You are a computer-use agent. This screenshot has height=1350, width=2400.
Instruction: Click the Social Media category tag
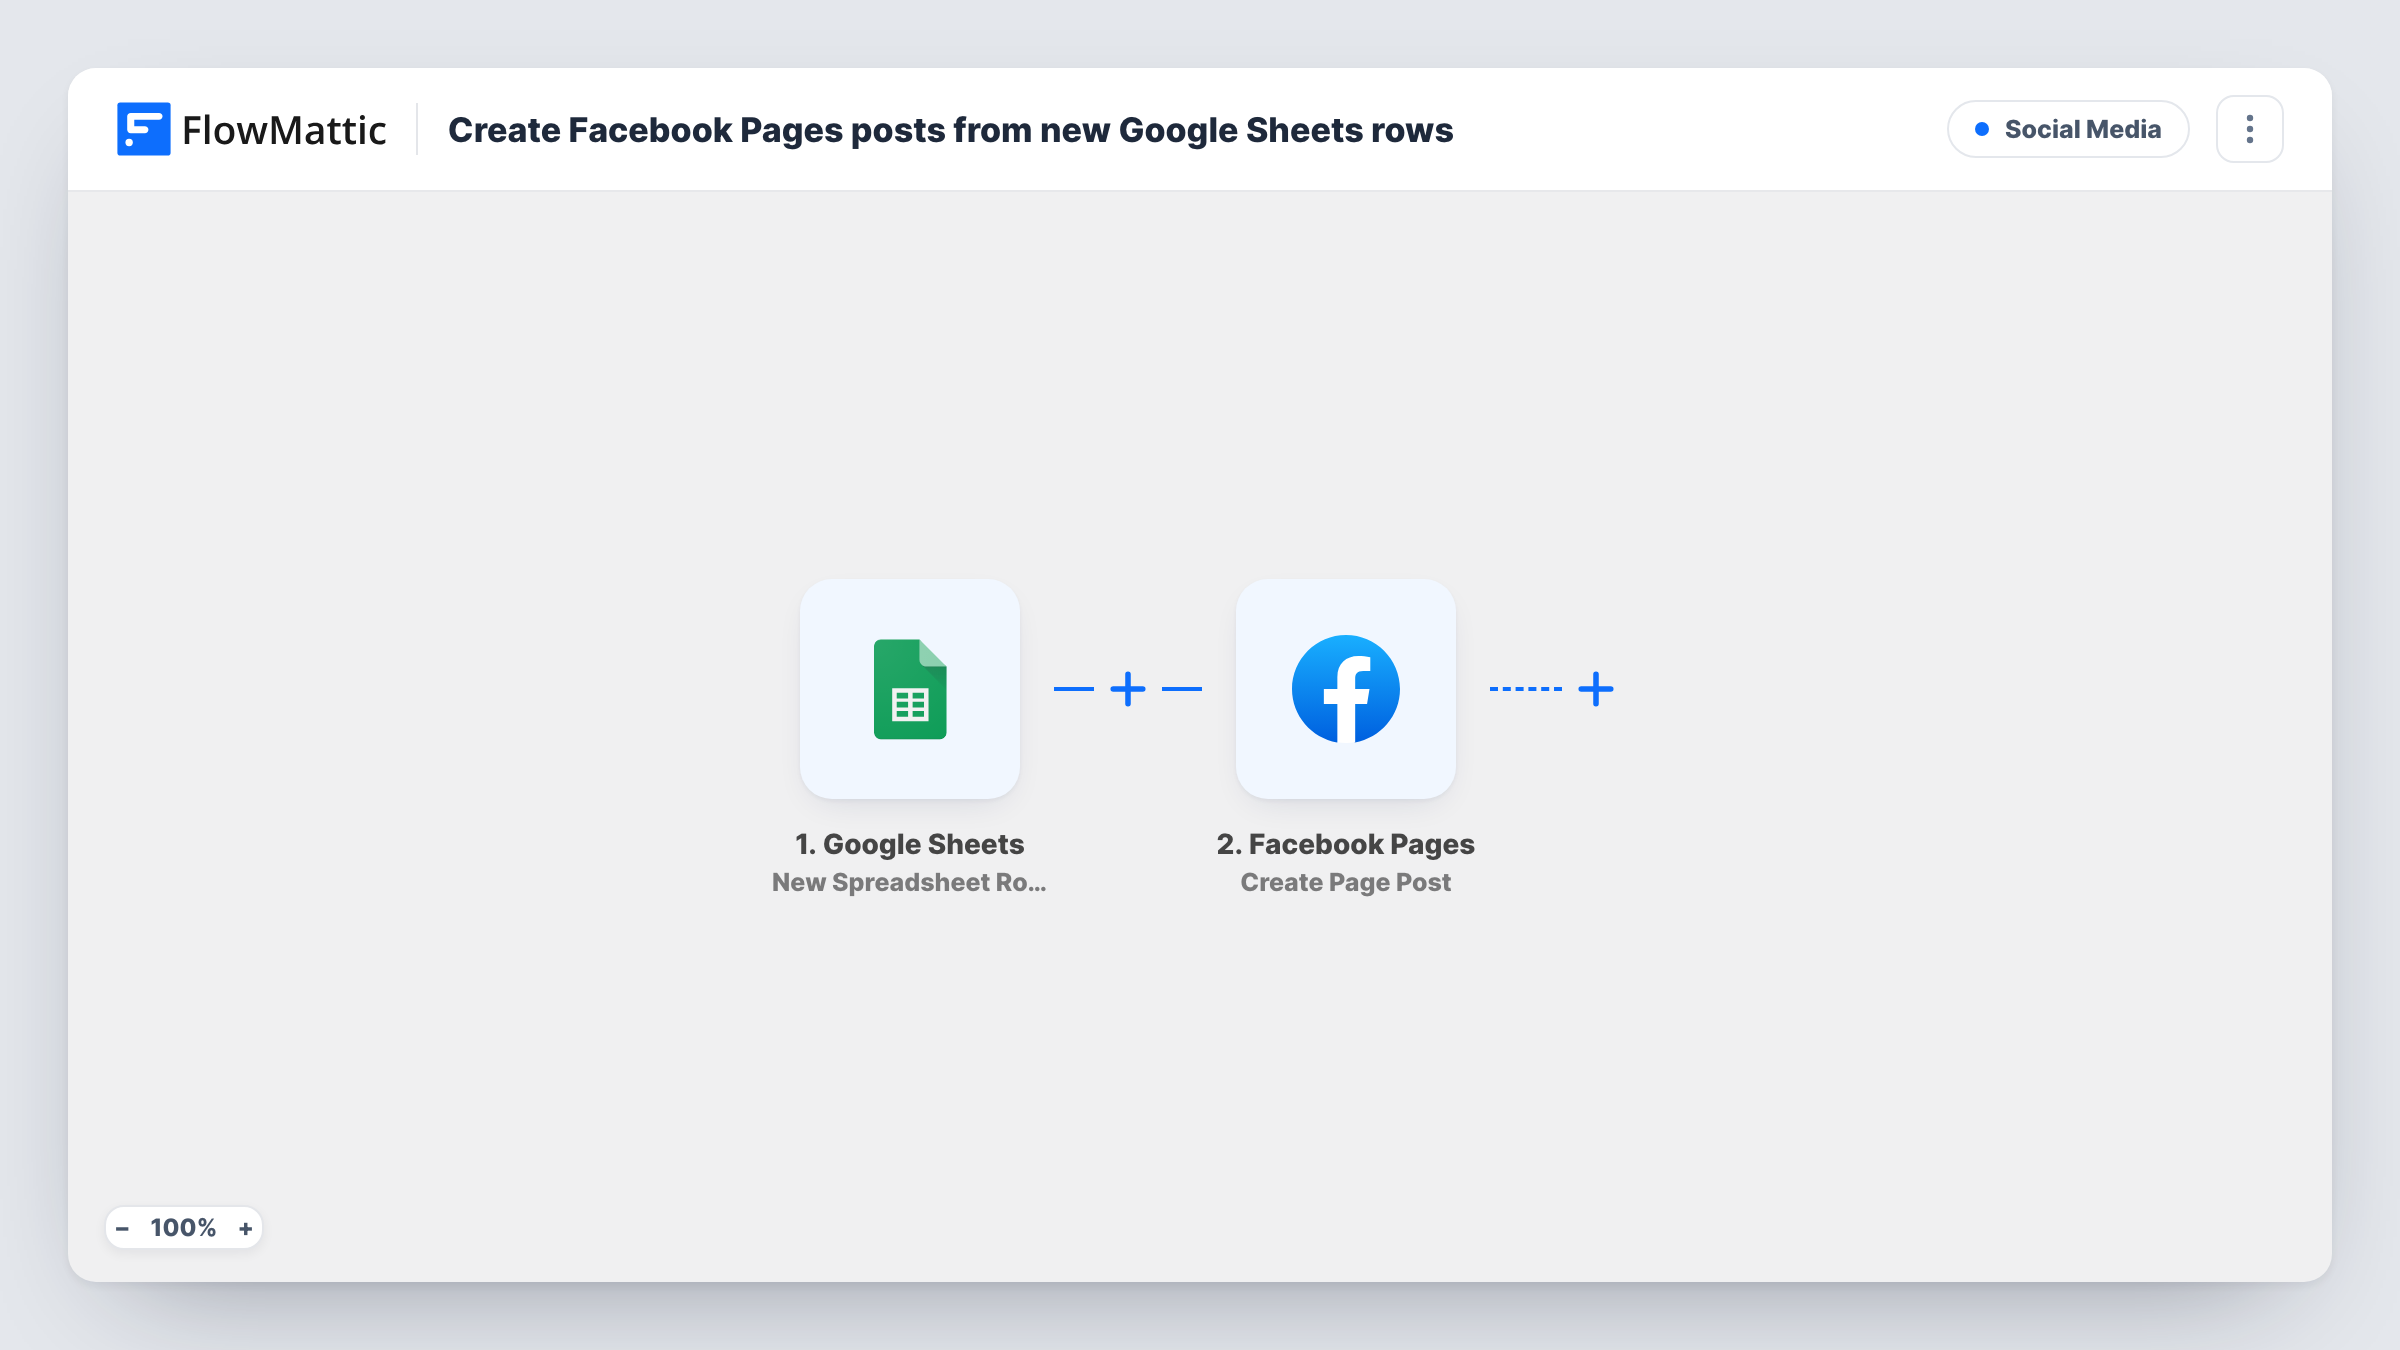pyautogui.click(x=2068, y=129)
